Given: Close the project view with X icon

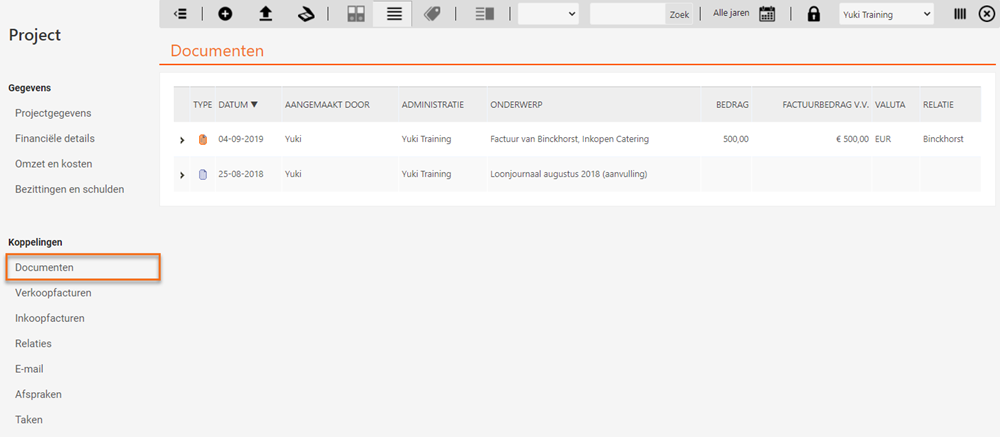Looking at the screenshot, I should point(985,14).
